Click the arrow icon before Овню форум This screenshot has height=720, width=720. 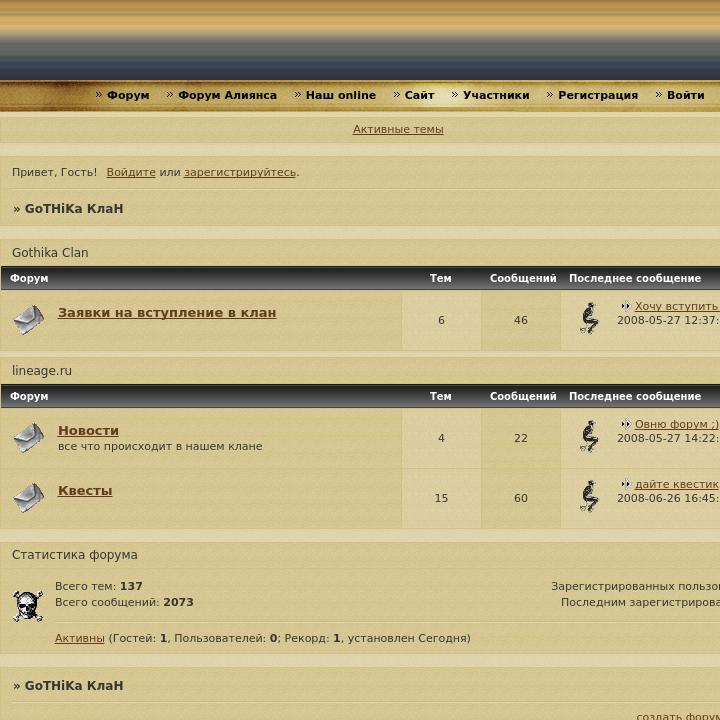626,424
